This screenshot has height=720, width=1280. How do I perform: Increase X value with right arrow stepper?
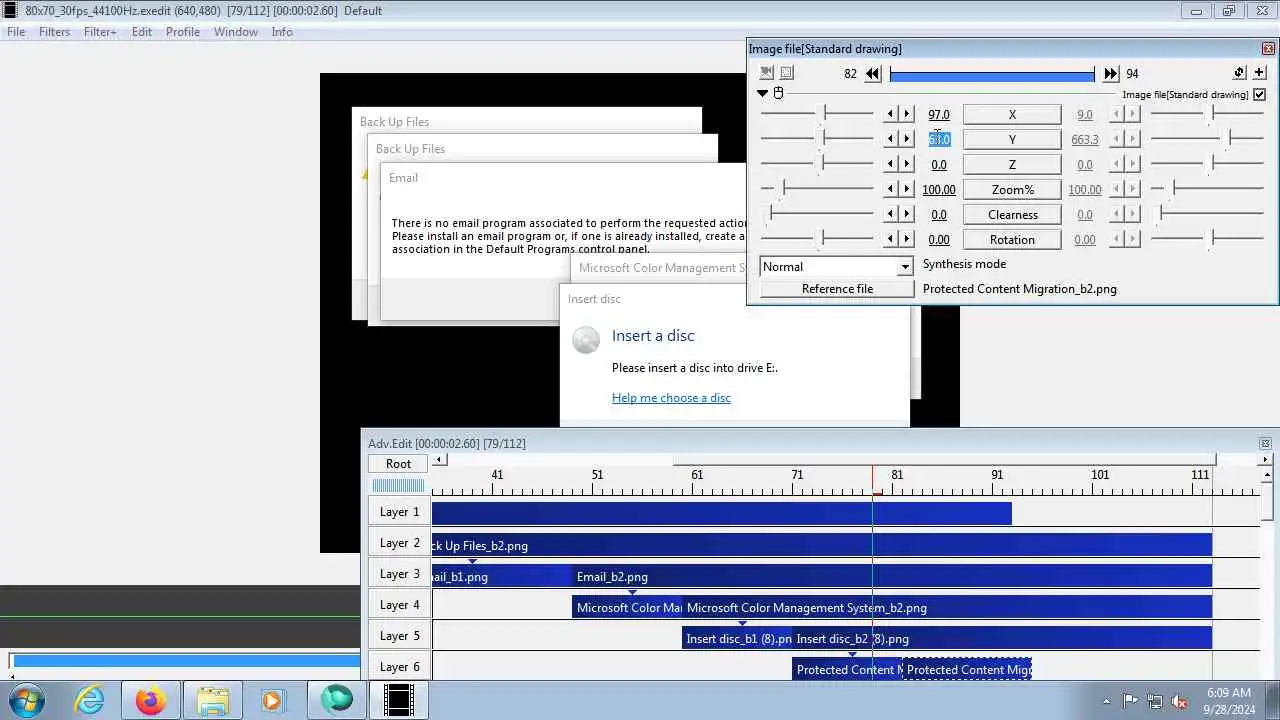907,114
